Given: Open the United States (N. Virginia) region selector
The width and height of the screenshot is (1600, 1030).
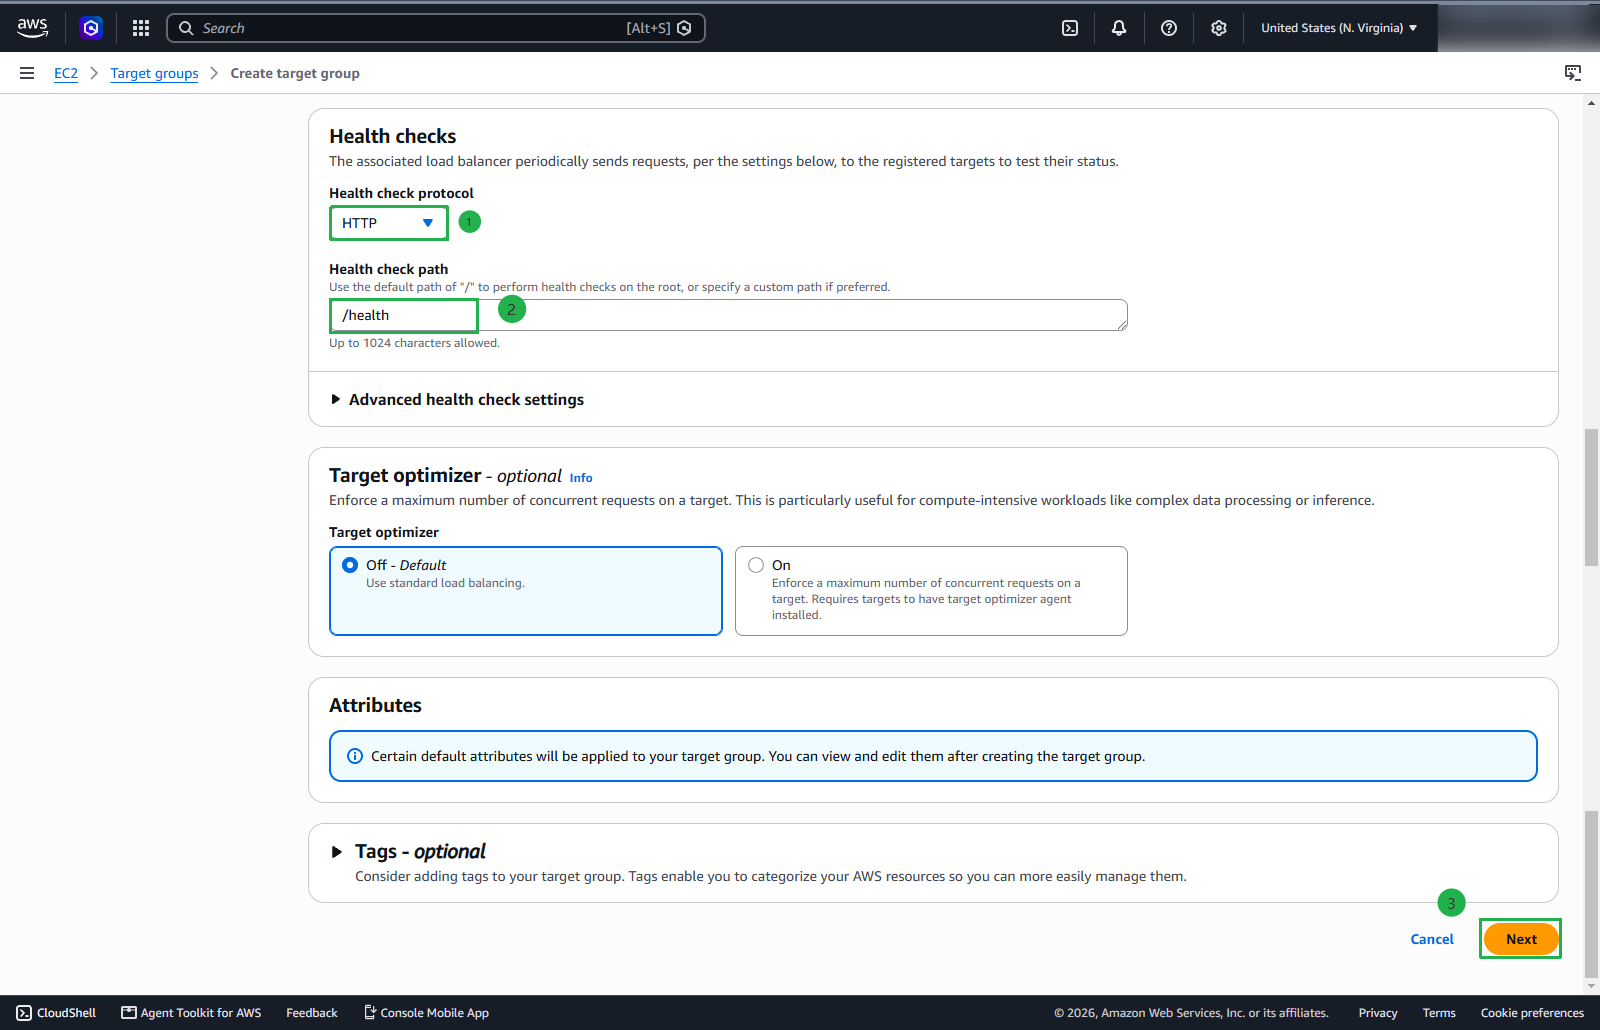Looking at the screenshot, I should pyautogui.click(x=1339, y=28).
